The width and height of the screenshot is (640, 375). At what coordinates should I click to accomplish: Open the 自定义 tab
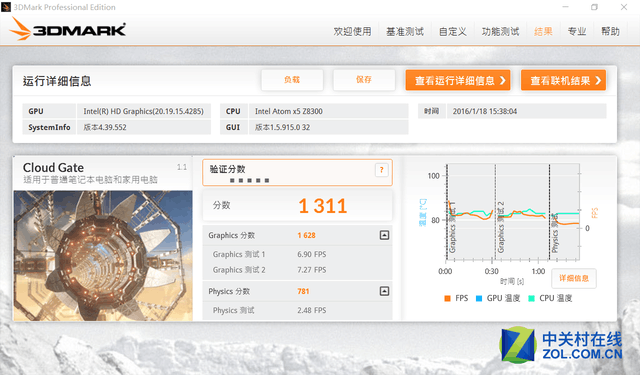453,31
